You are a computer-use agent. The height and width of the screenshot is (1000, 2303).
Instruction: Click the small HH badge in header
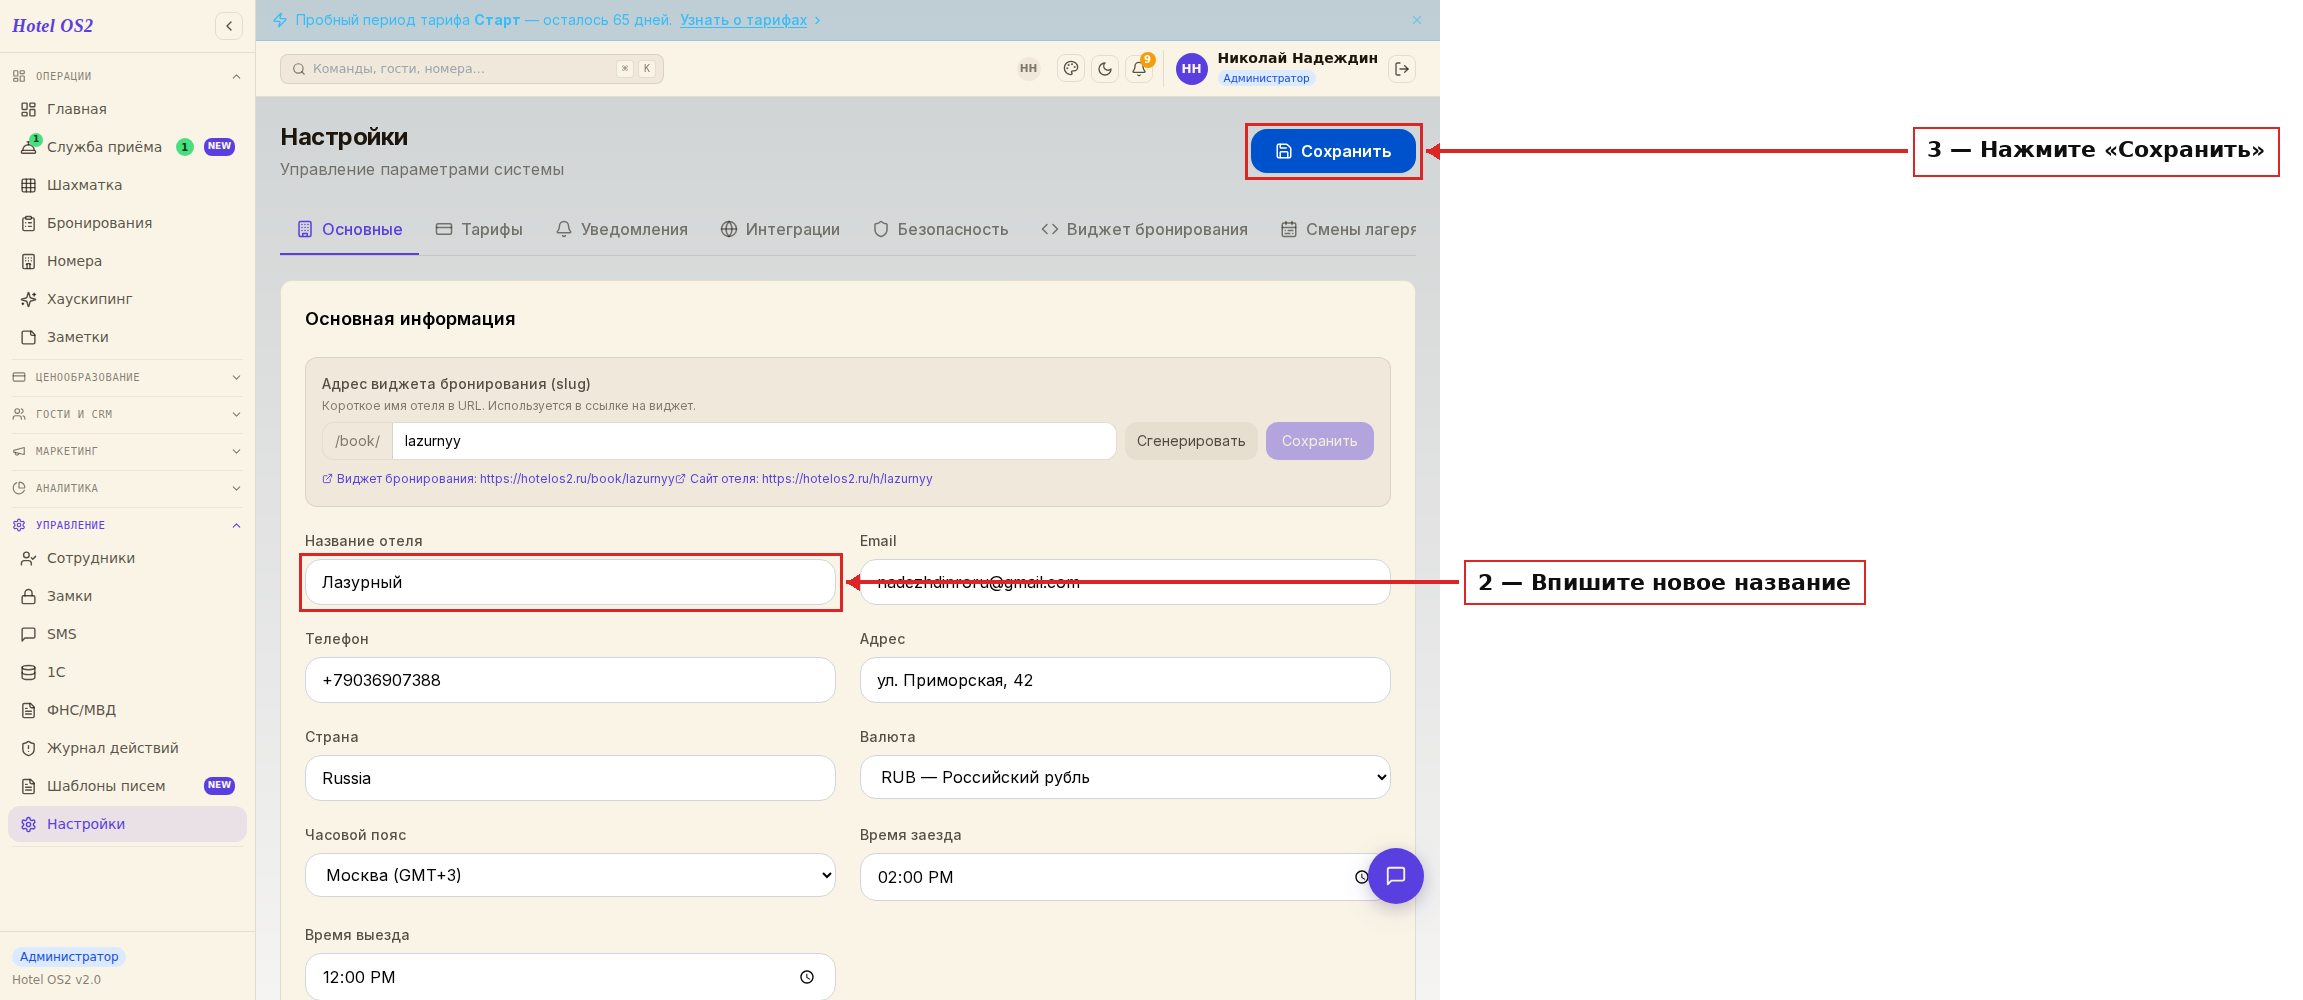tap(1028, 69)
